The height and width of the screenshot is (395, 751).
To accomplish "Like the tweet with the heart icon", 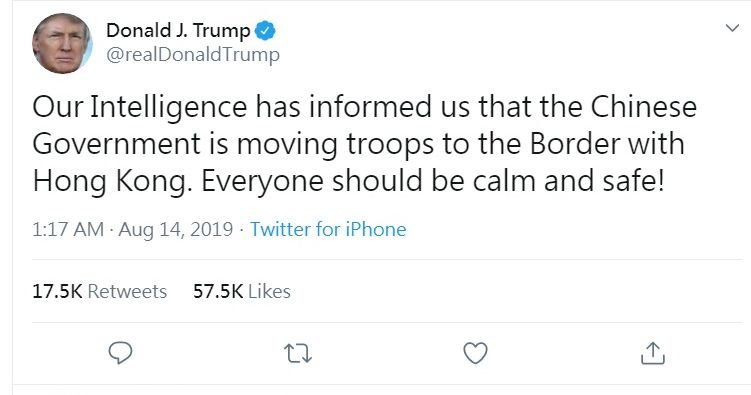I will point(476,353).
